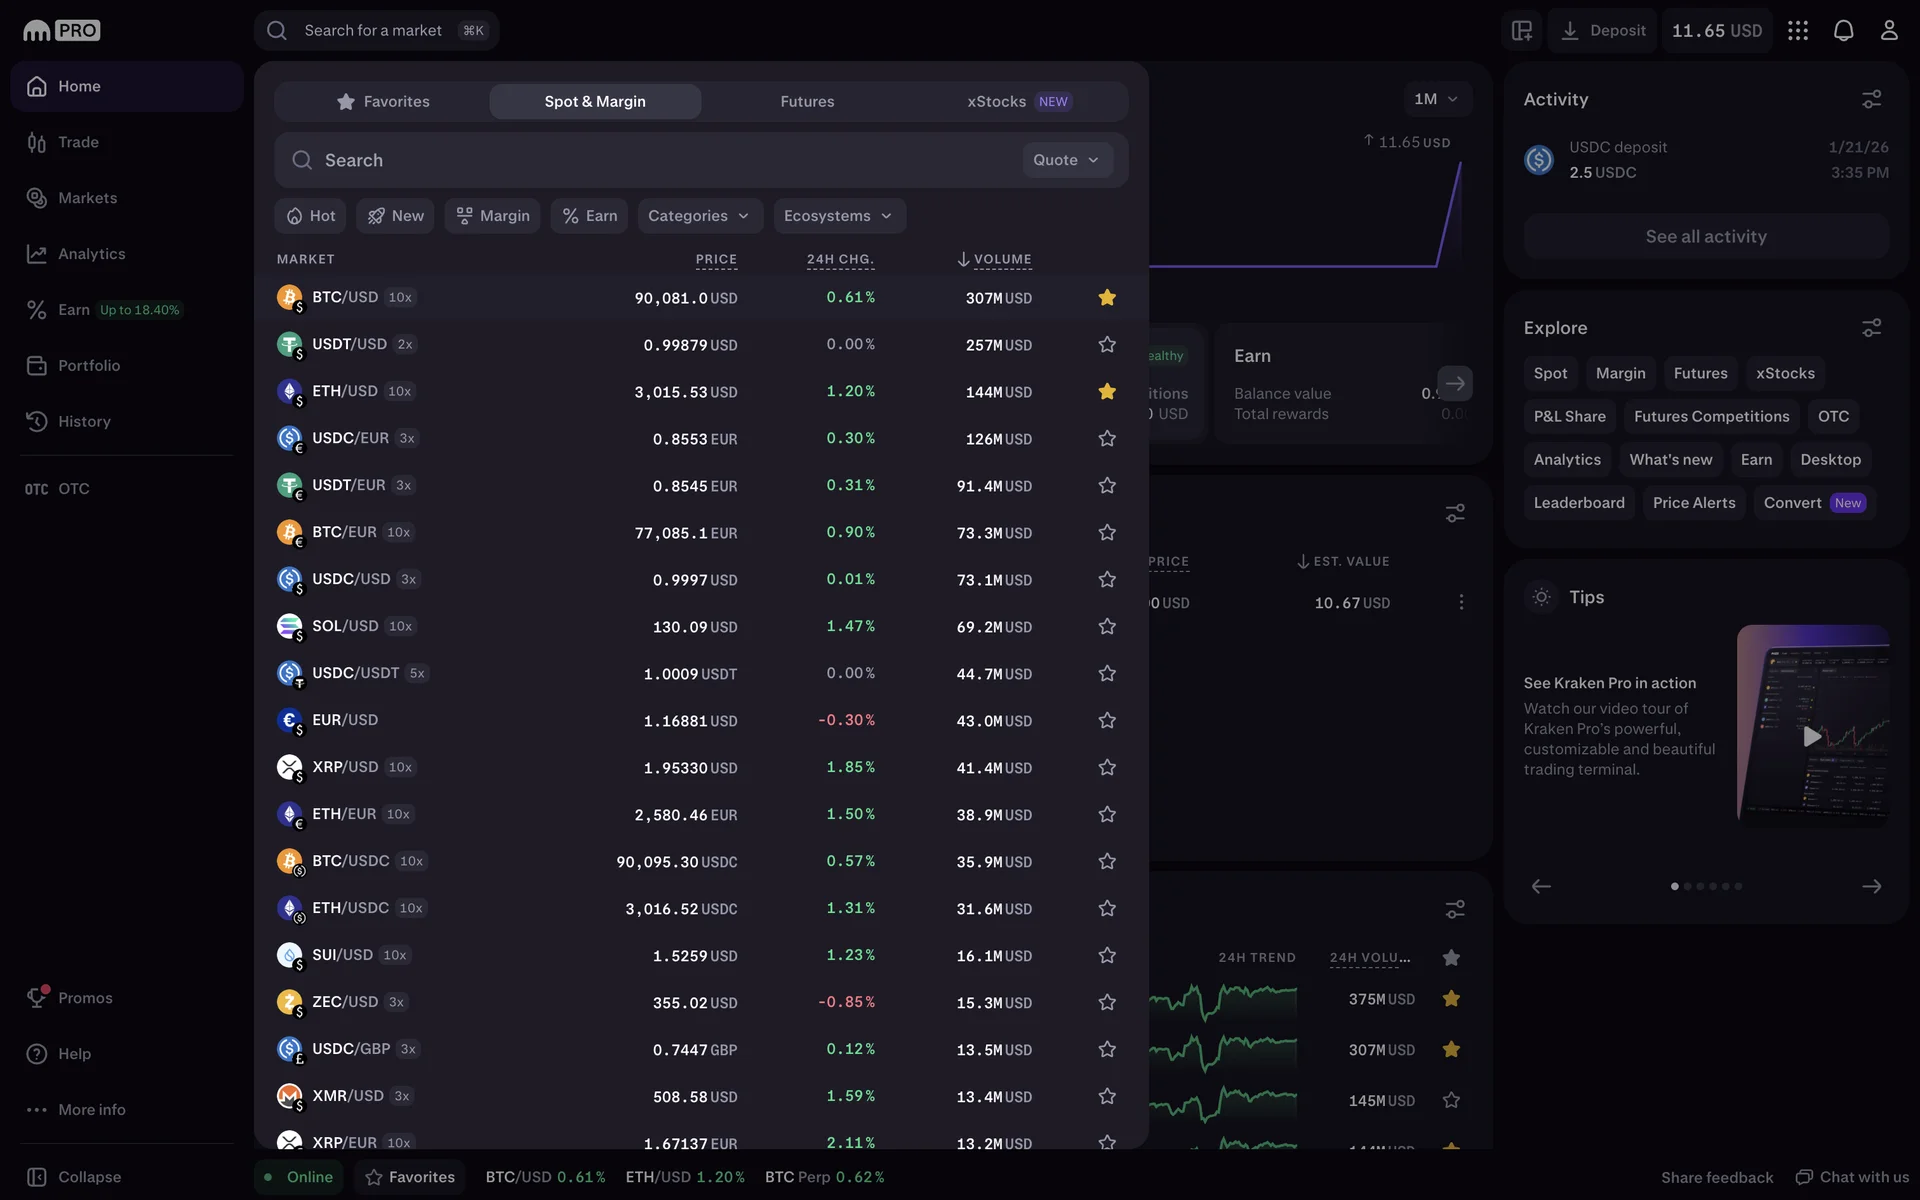Click See all activity button

(1705, 237)
